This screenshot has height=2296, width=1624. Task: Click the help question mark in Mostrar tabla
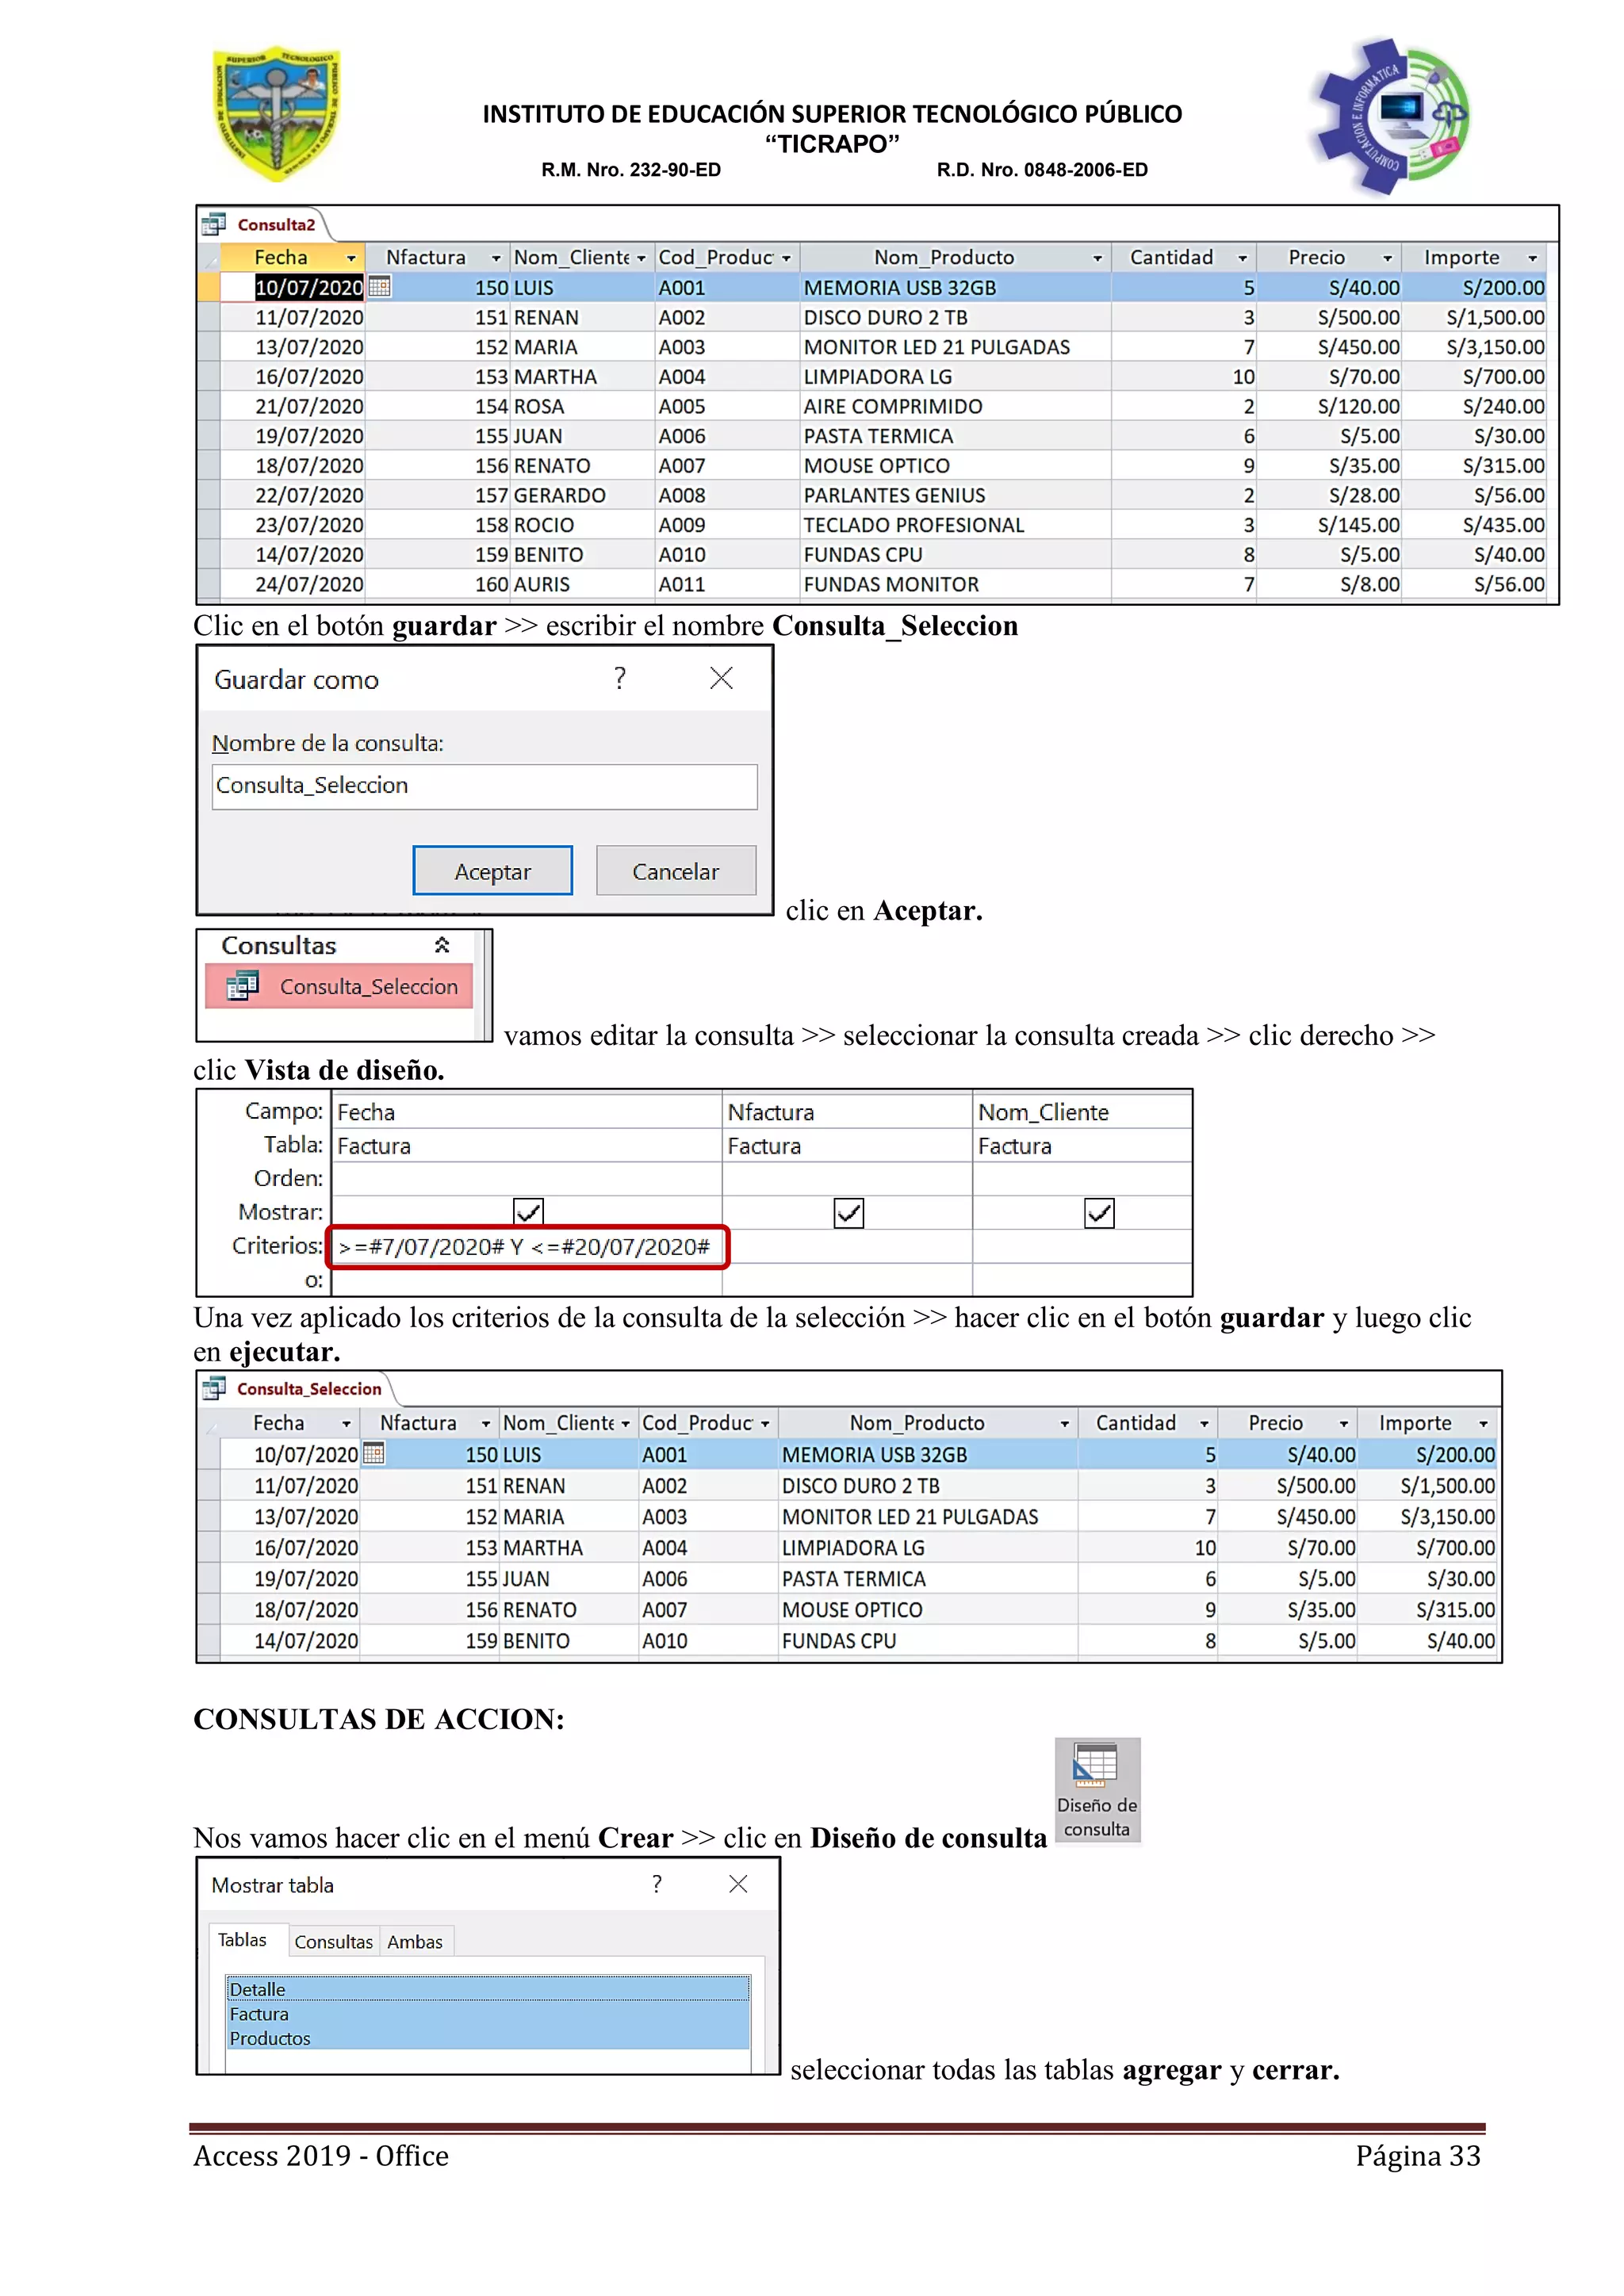pos(657,1884)
